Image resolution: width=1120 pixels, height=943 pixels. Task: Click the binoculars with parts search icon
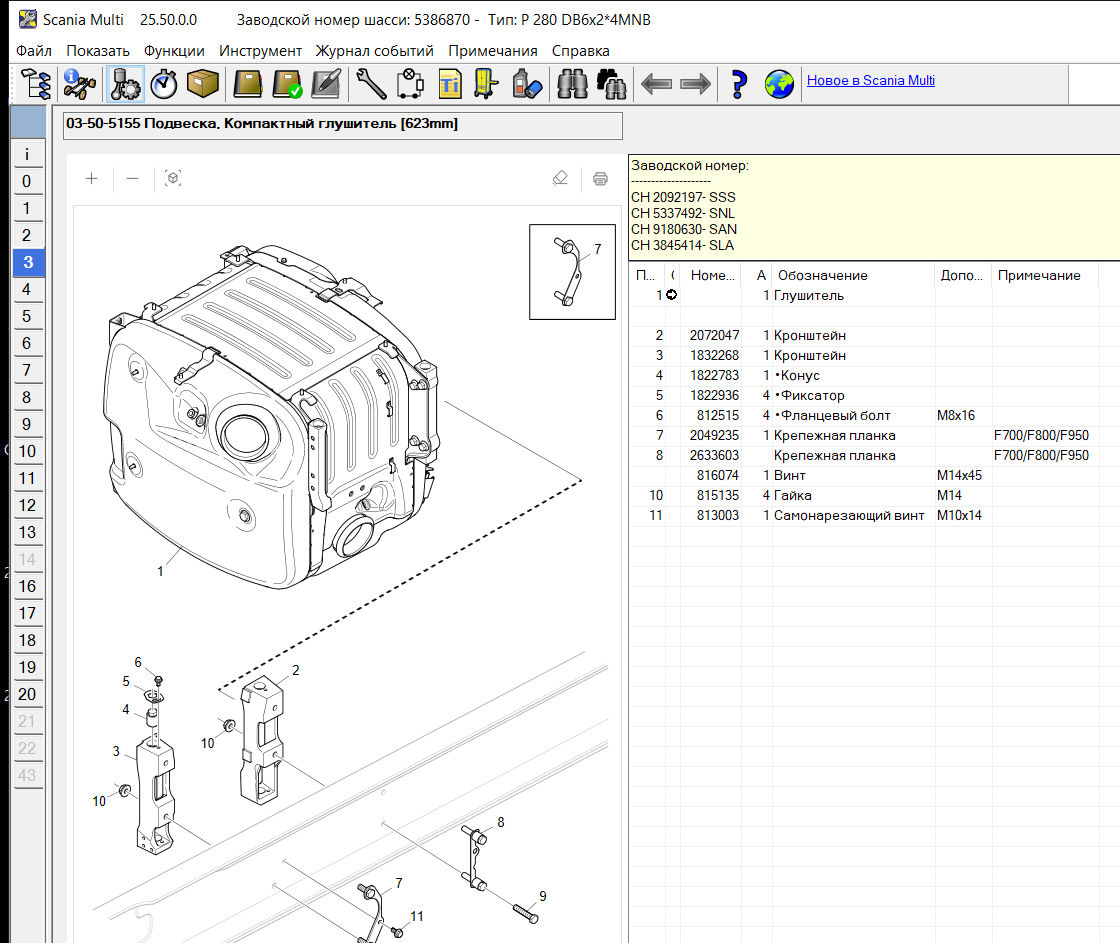tap(611, 84)
